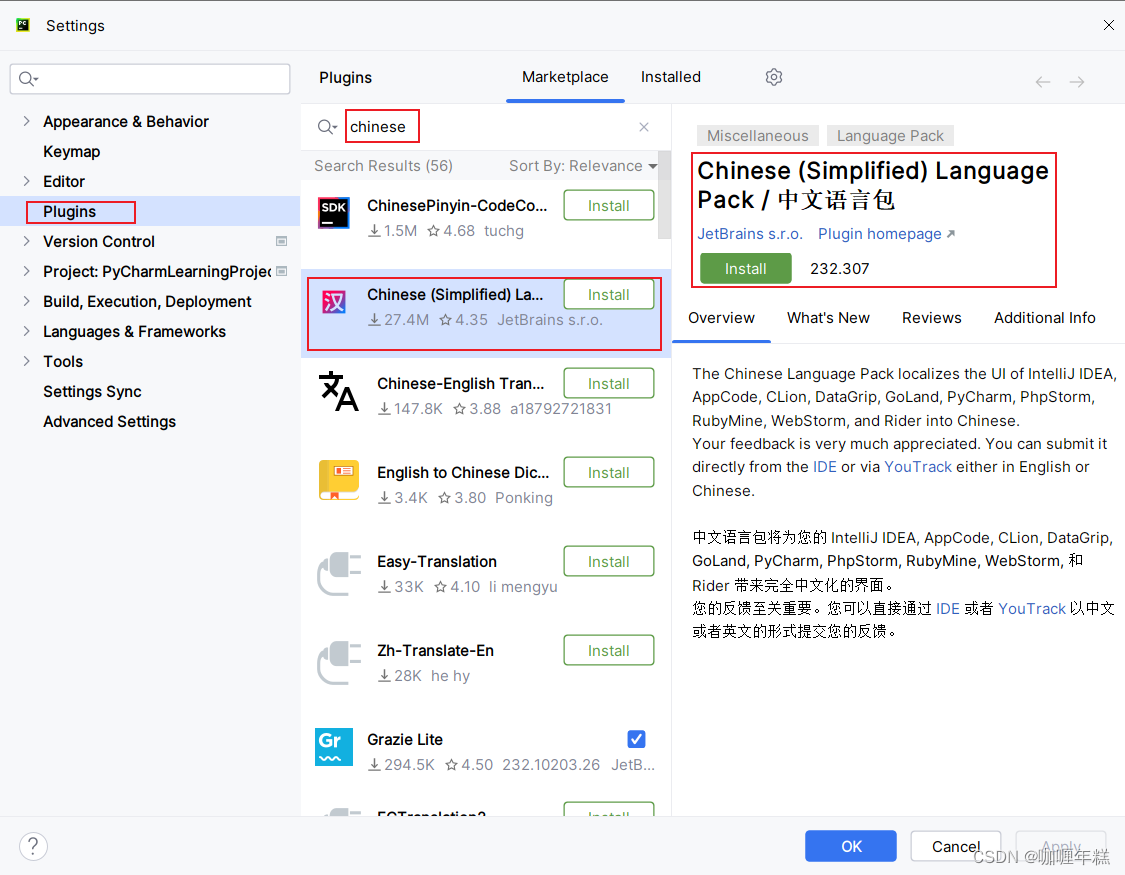Expand the Version Control section
The image size is (1125, 875).
pos(27,241)
